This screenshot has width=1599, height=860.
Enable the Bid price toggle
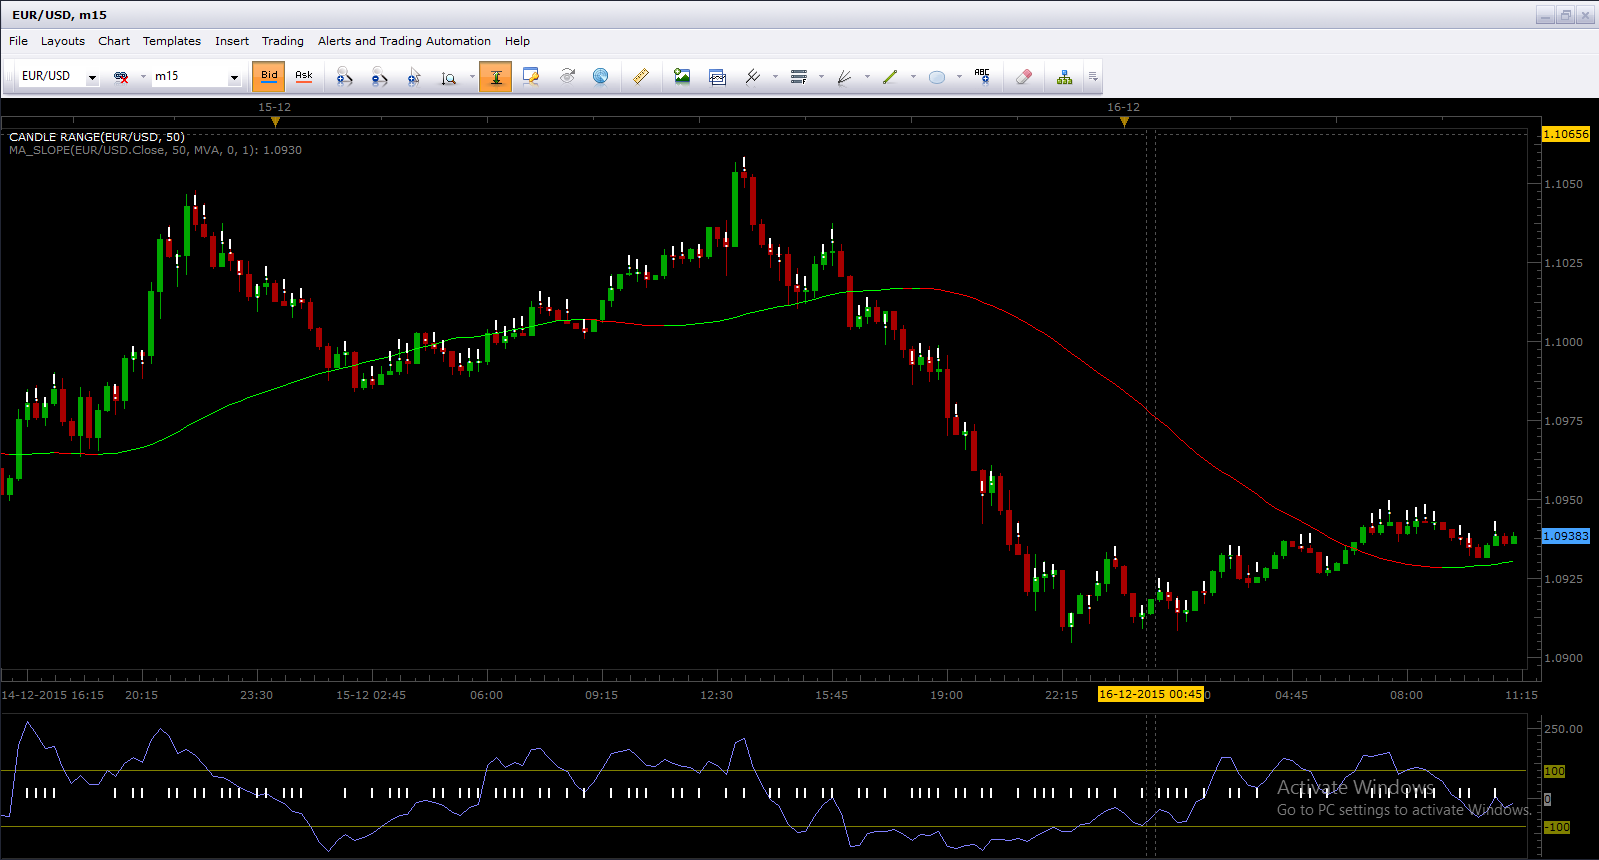pyautogui.click(x=269, y=76)
